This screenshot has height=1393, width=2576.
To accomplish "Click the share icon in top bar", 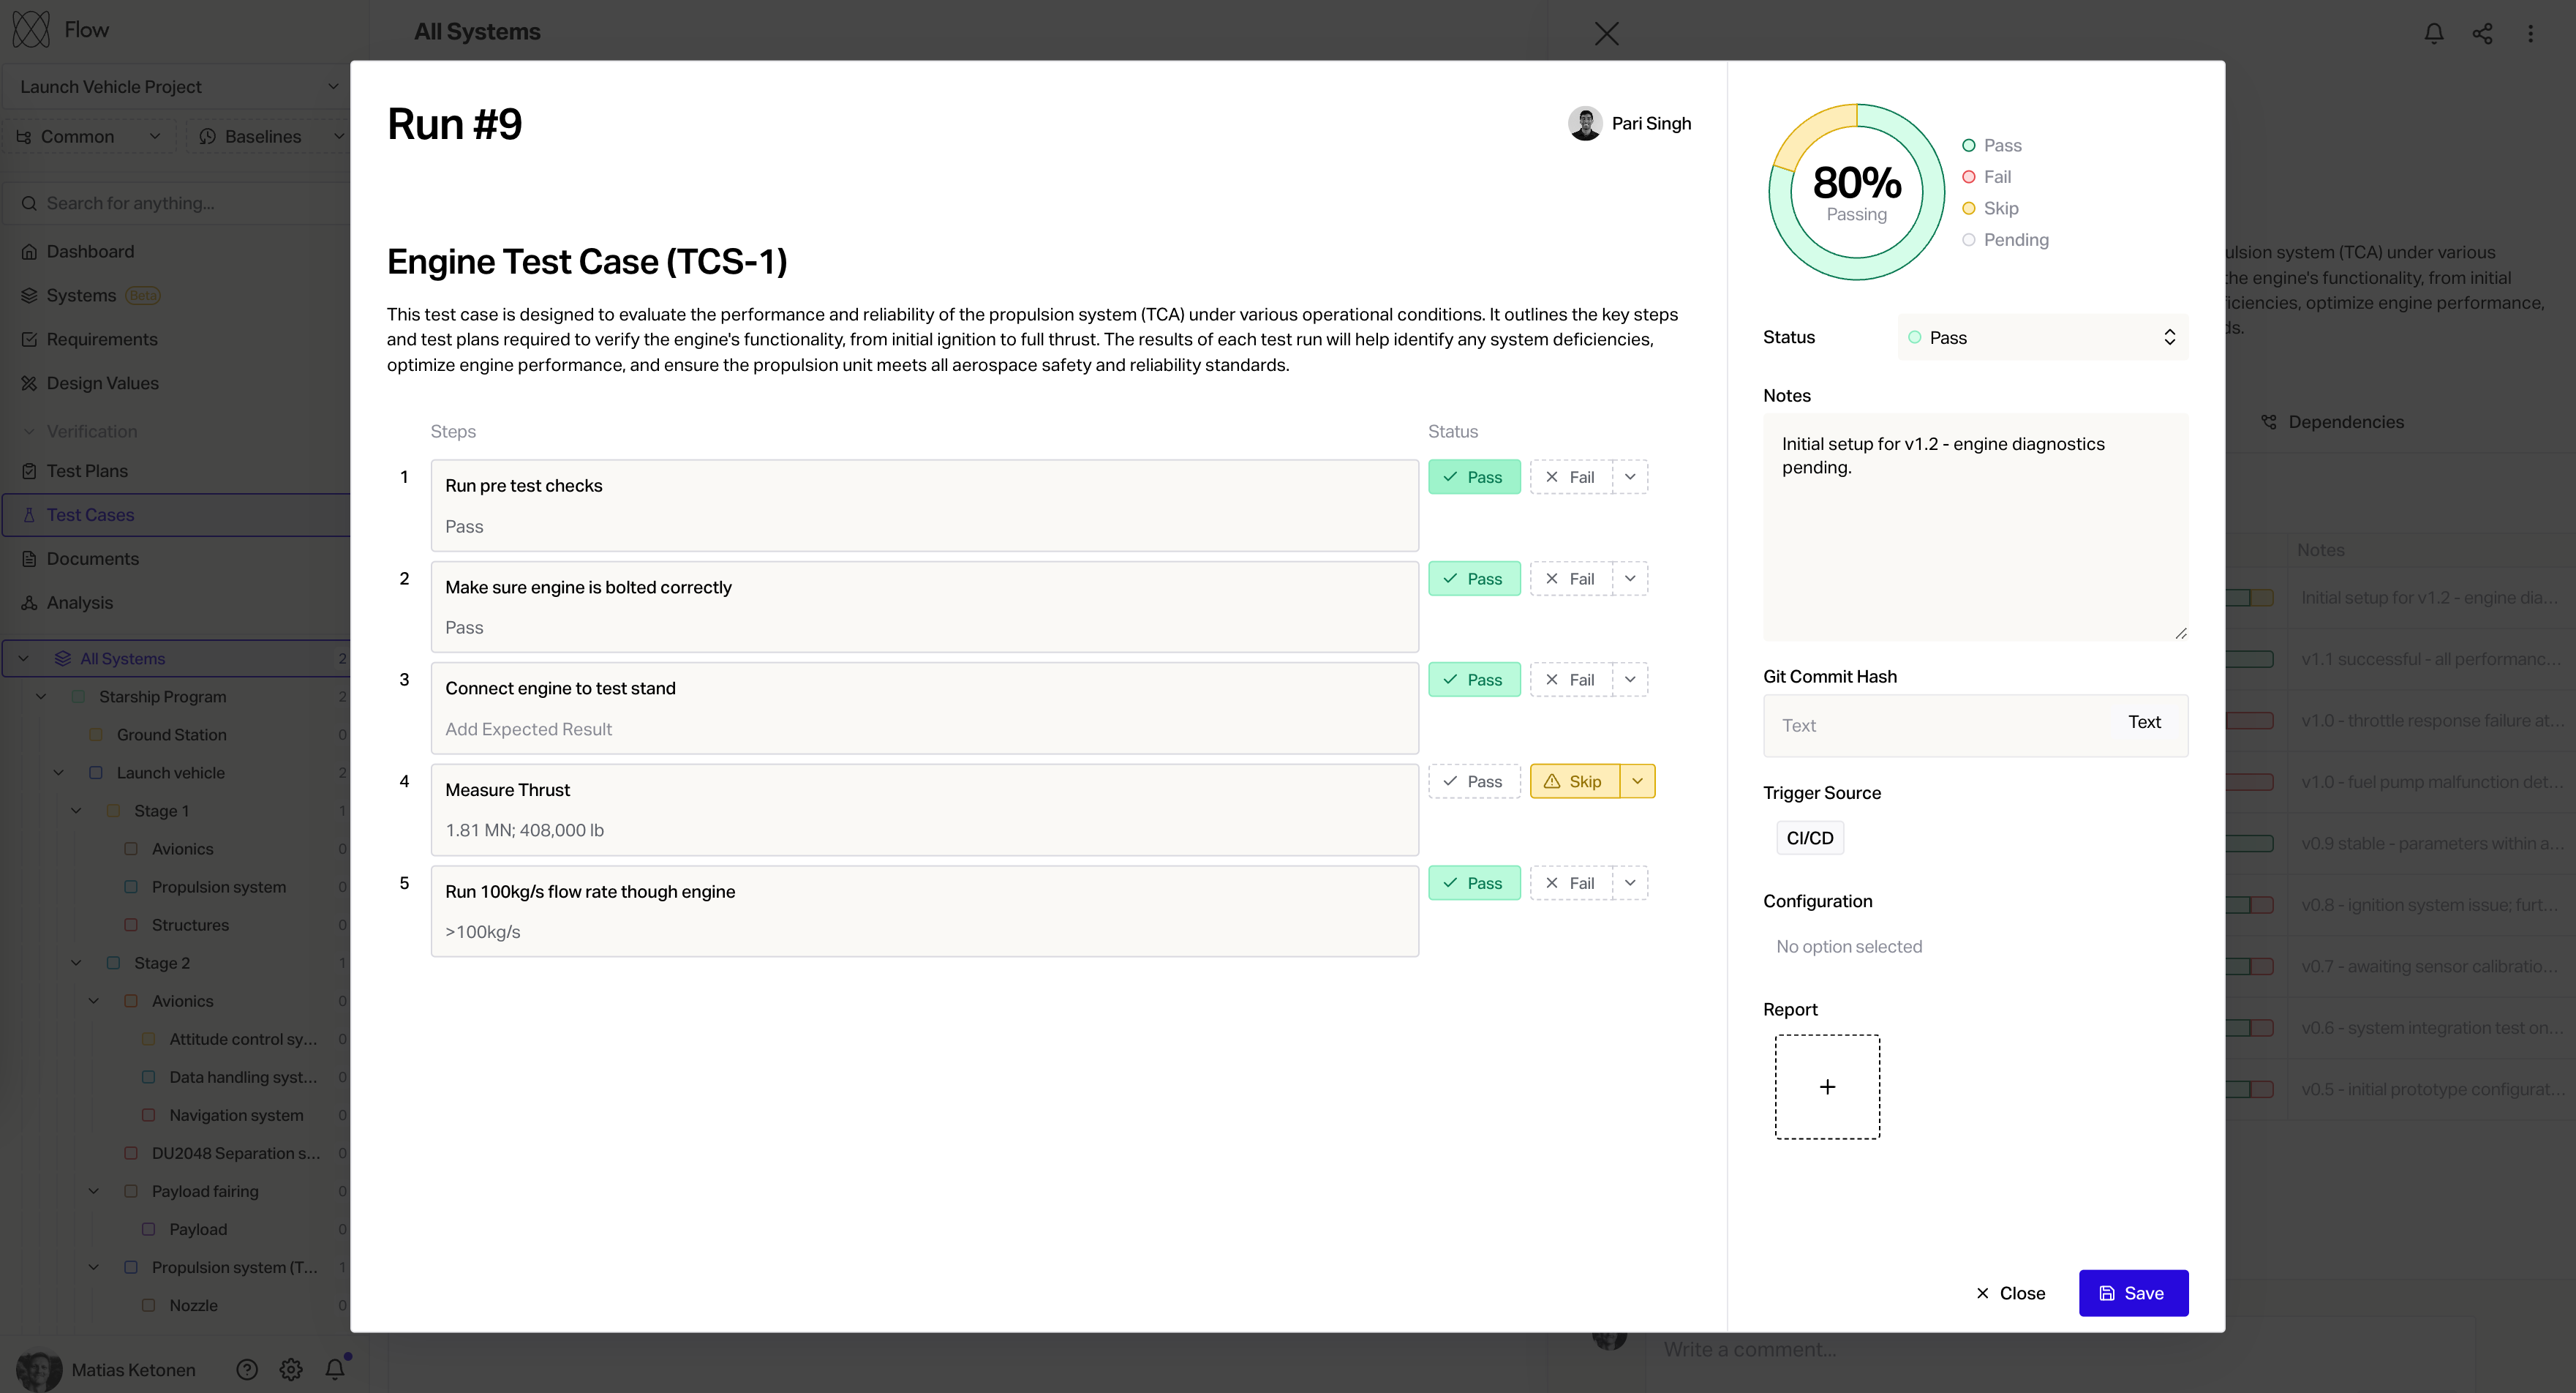I will tap(2482, 33).
